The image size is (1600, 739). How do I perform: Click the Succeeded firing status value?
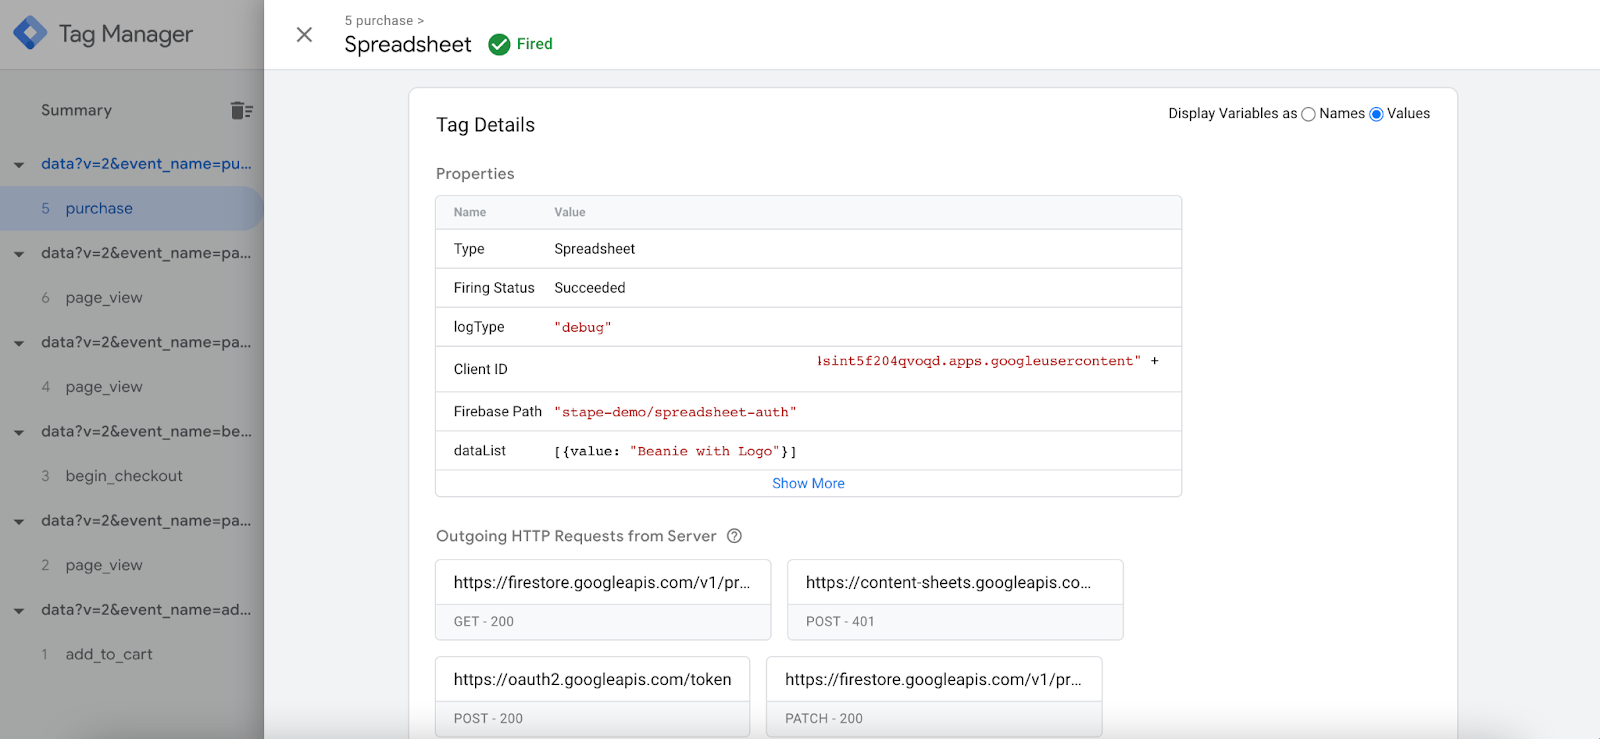click(590, 288)
